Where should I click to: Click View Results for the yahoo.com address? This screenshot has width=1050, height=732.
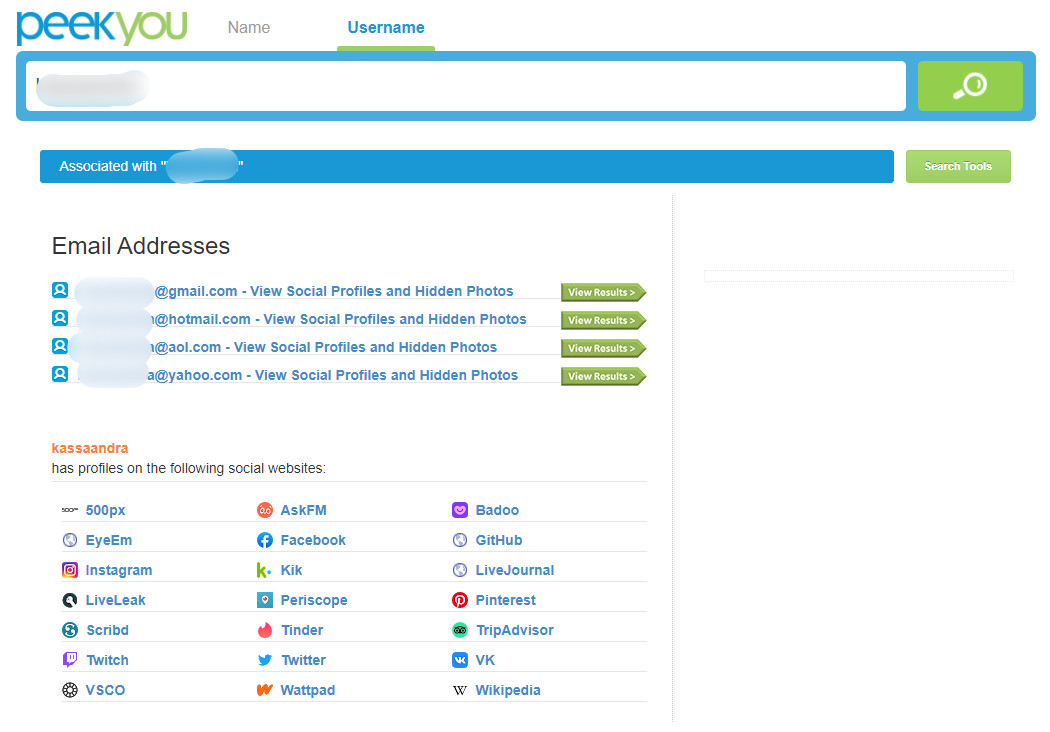(x=603, y=376)
